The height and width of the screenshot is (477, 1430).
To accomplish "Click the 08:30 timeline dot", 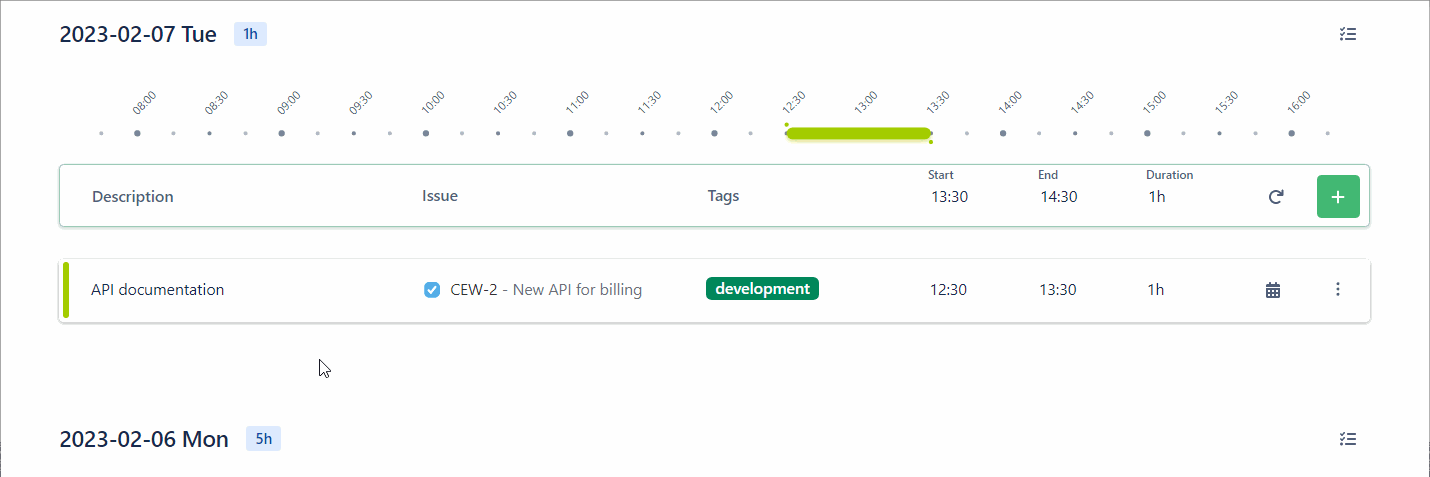I will click(x=209, y=133).
